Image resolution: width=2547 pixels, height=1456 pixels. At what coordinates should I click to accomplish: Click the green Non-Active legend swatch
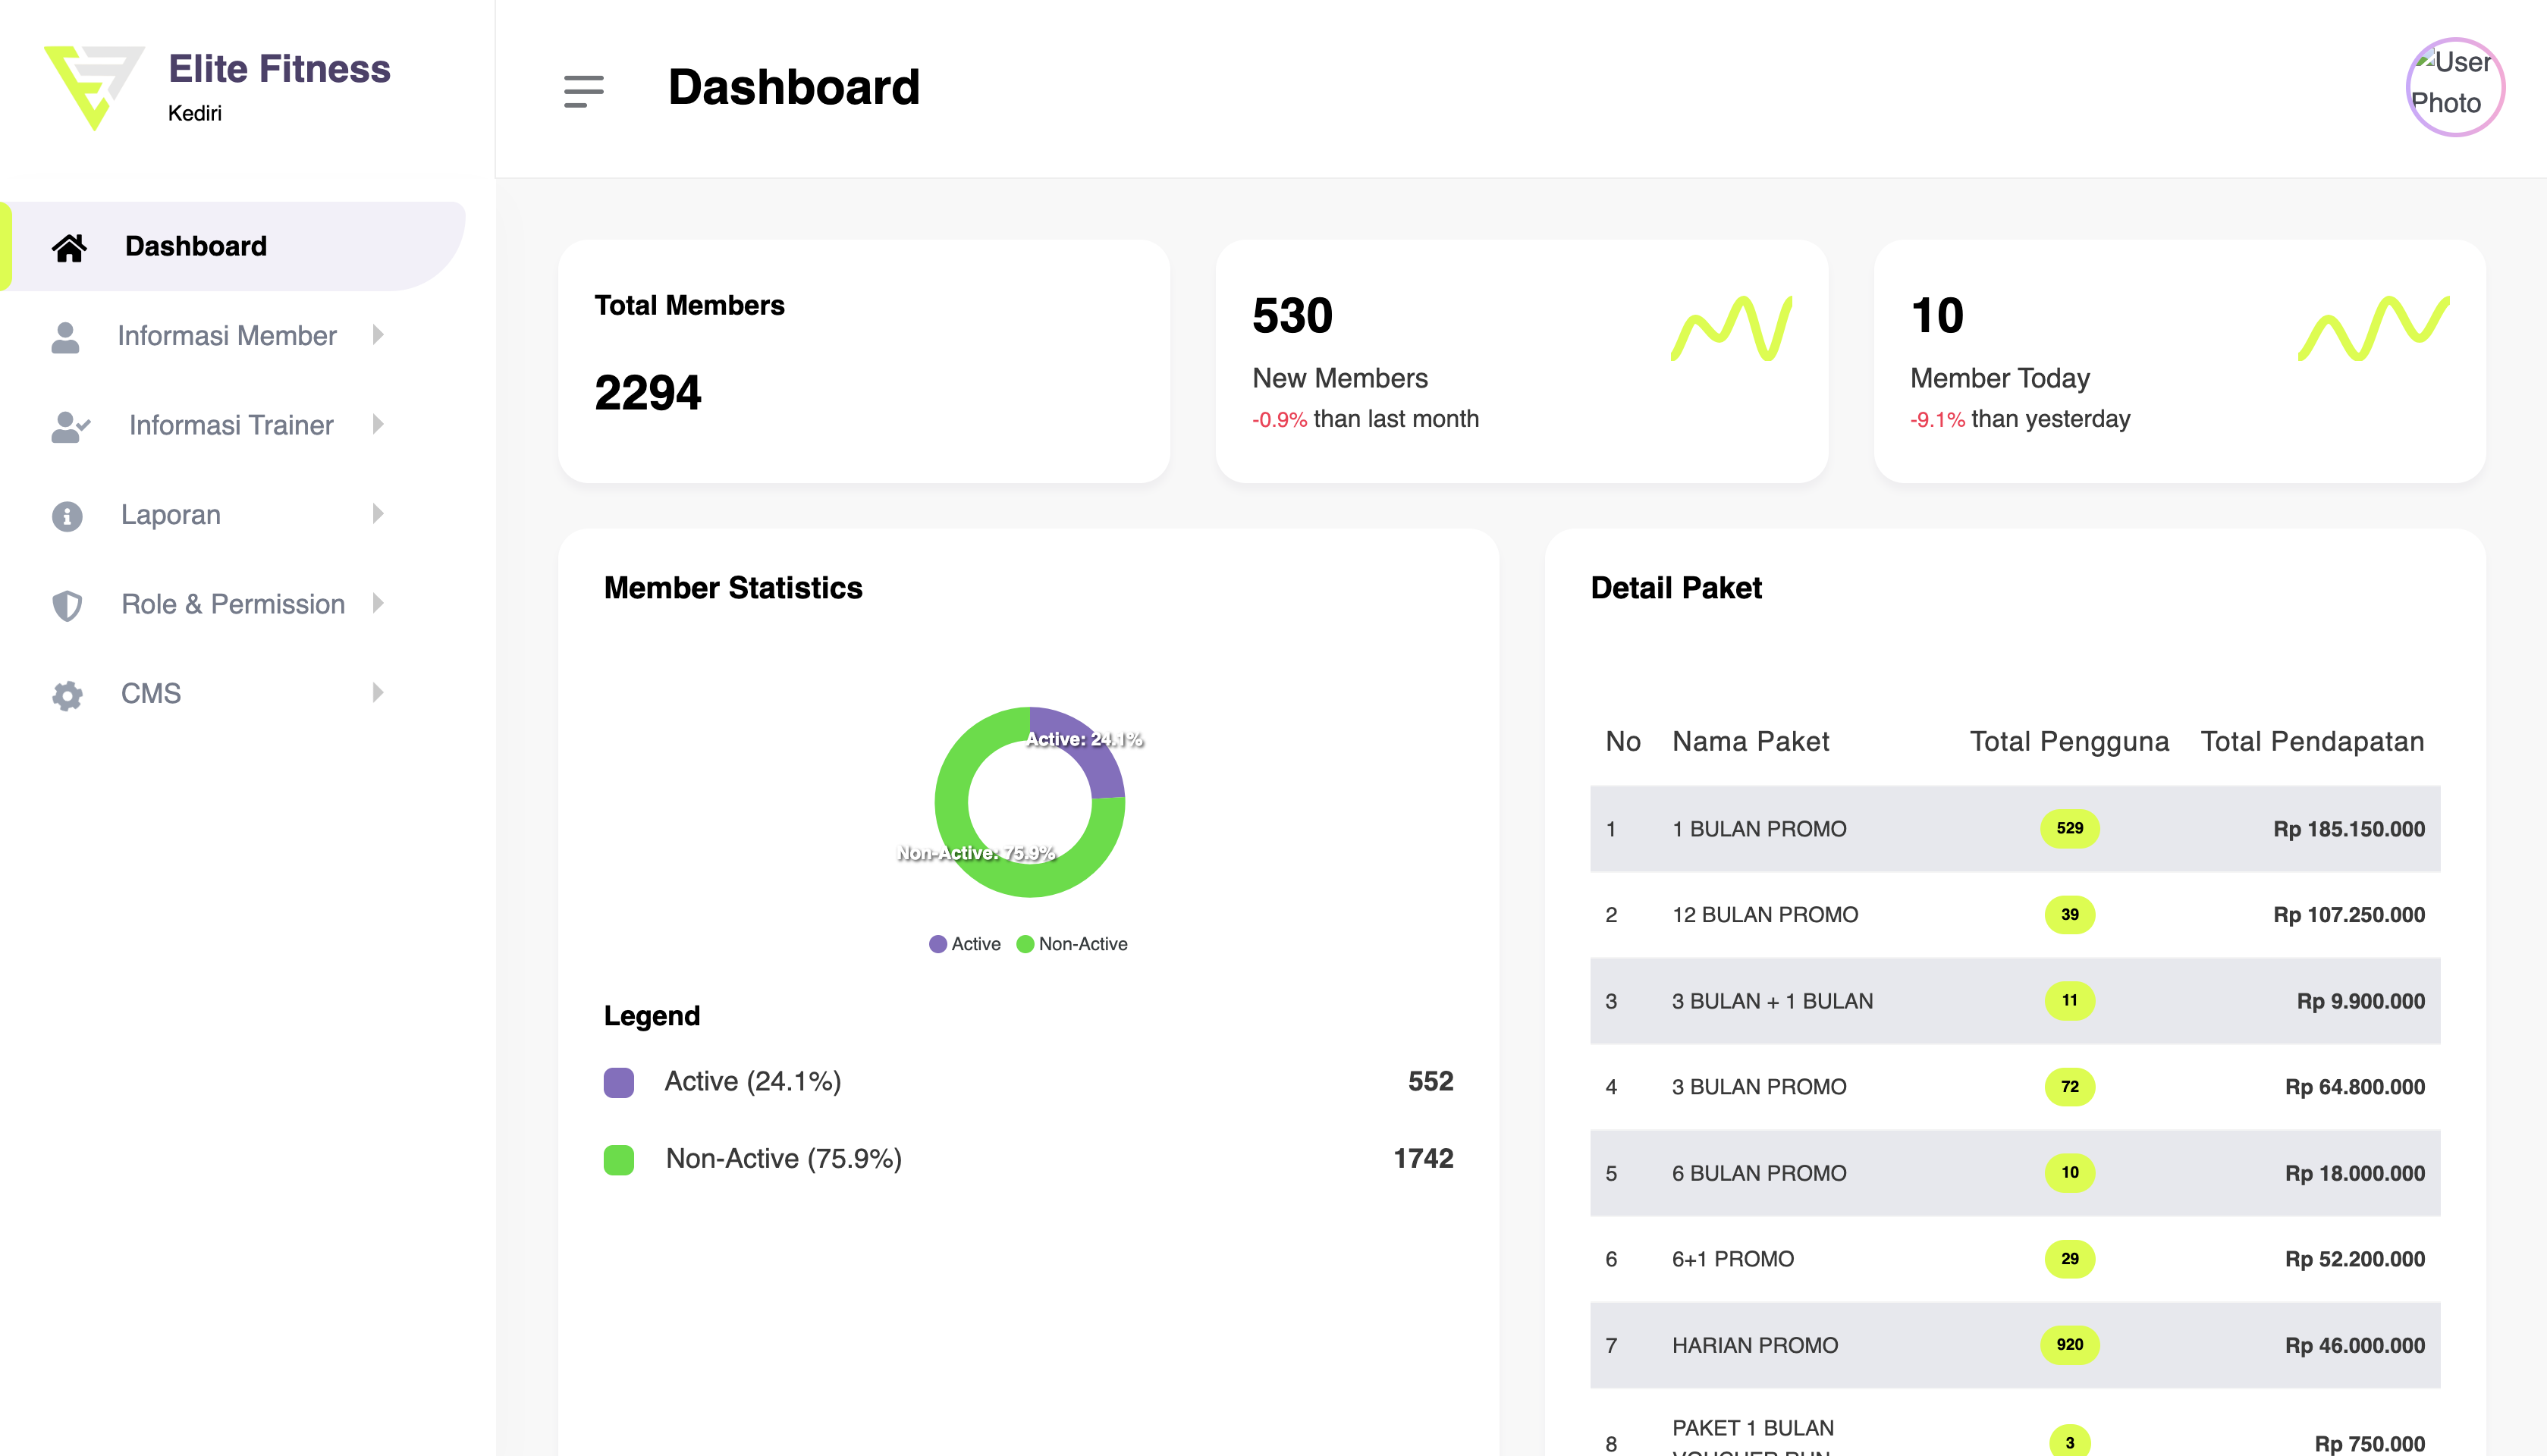[619, 1159]
